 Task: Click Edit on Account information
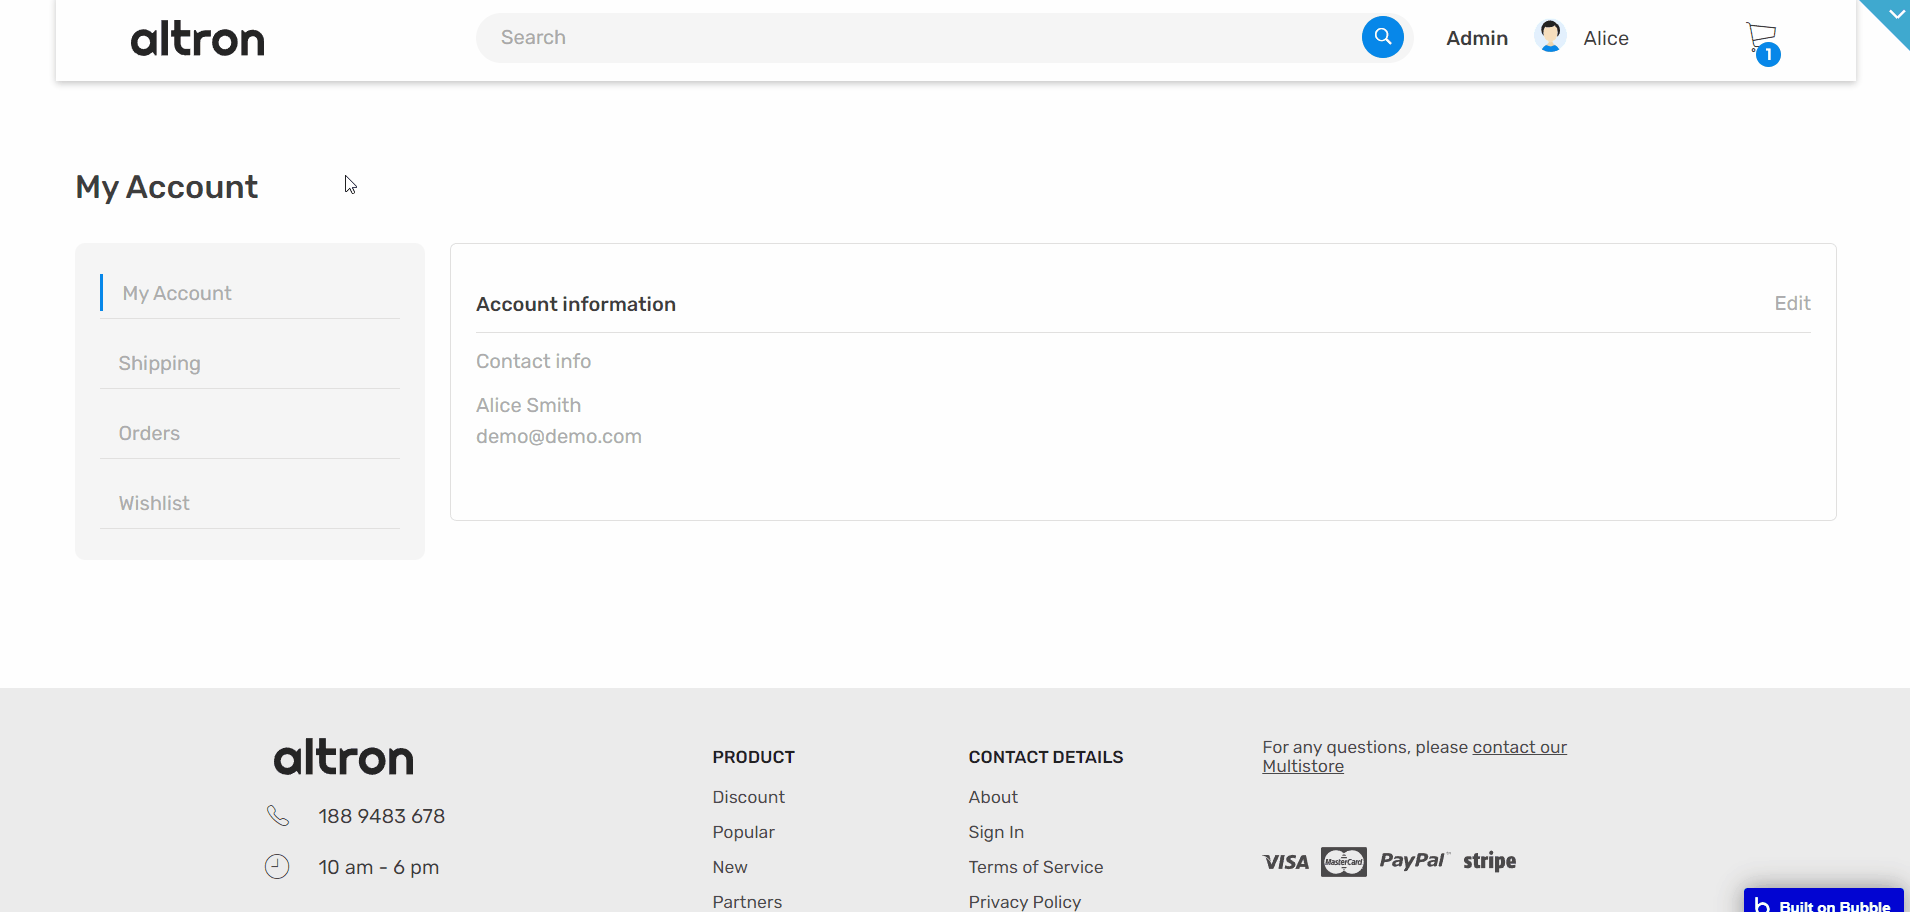pos(1792,303)
